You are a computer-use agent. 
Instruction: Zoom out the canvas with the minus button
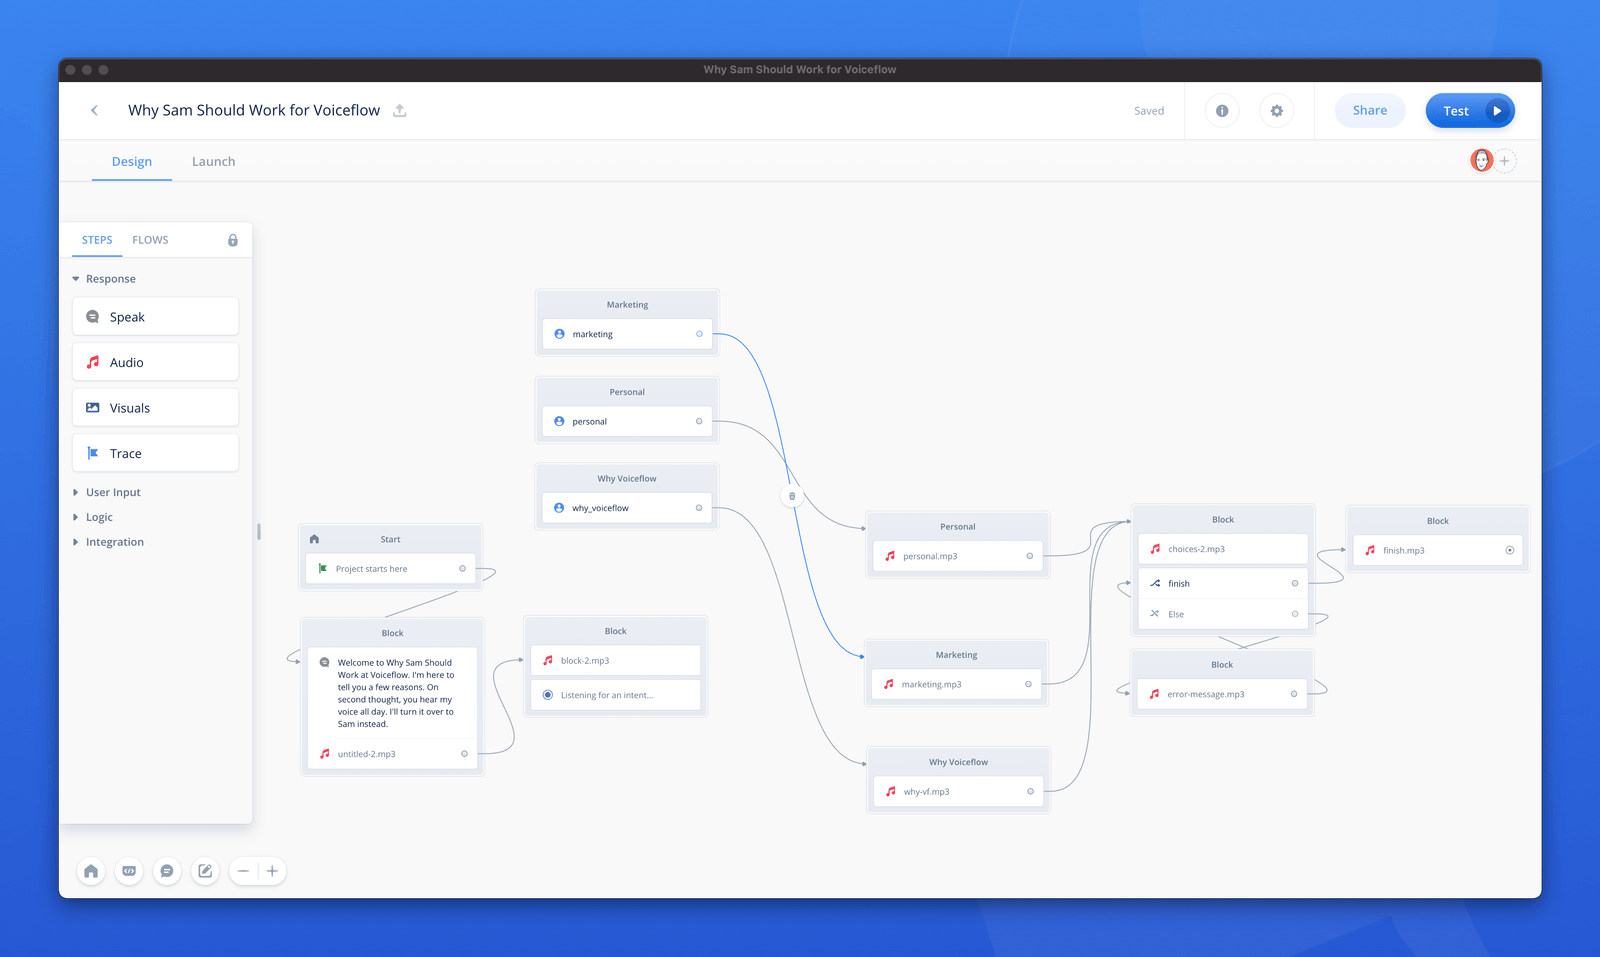coord(243,871)
